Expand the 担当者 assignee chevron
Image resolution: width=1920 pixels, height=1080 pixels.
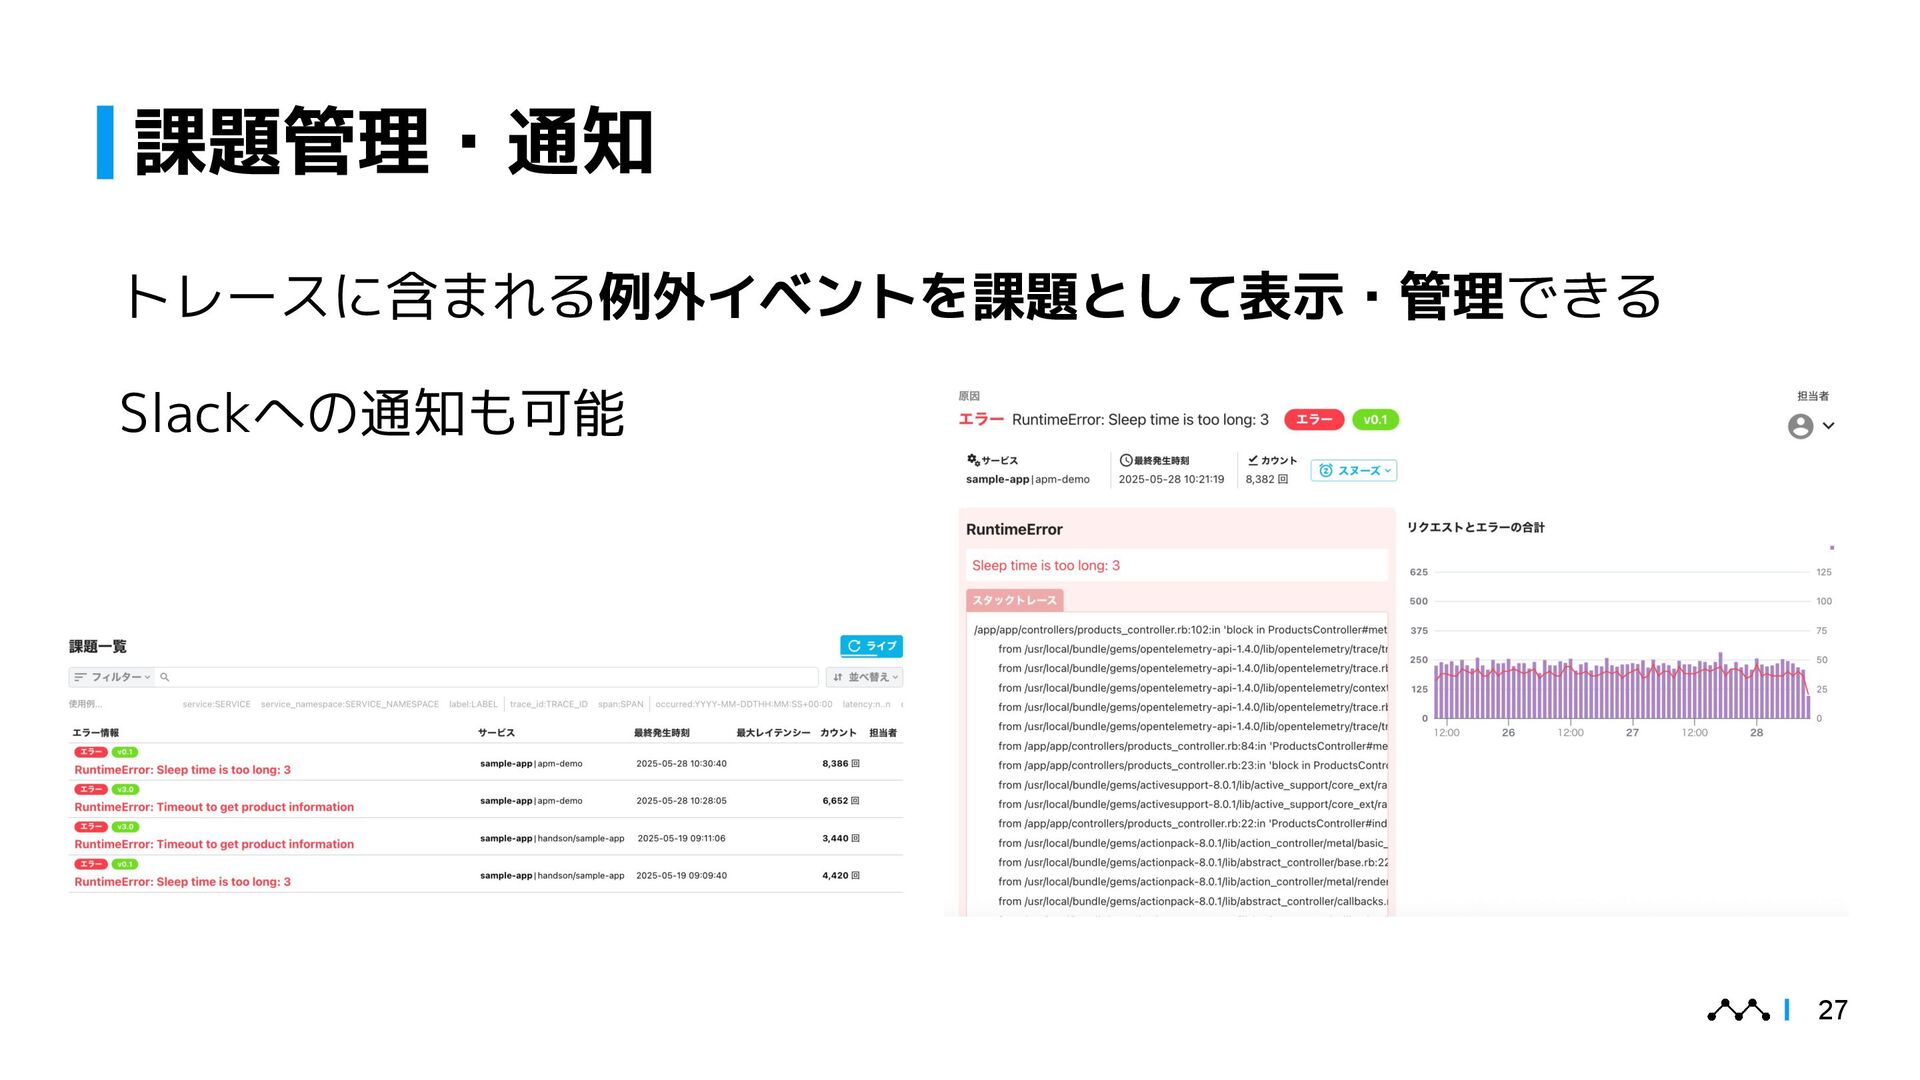(x=1829, y=426)
